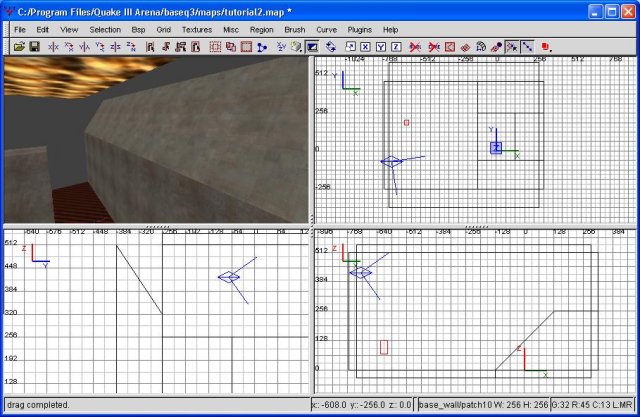This screenshot has width=640, height=417.
Task: Hollow the selected brush
Action: [247, 47]
